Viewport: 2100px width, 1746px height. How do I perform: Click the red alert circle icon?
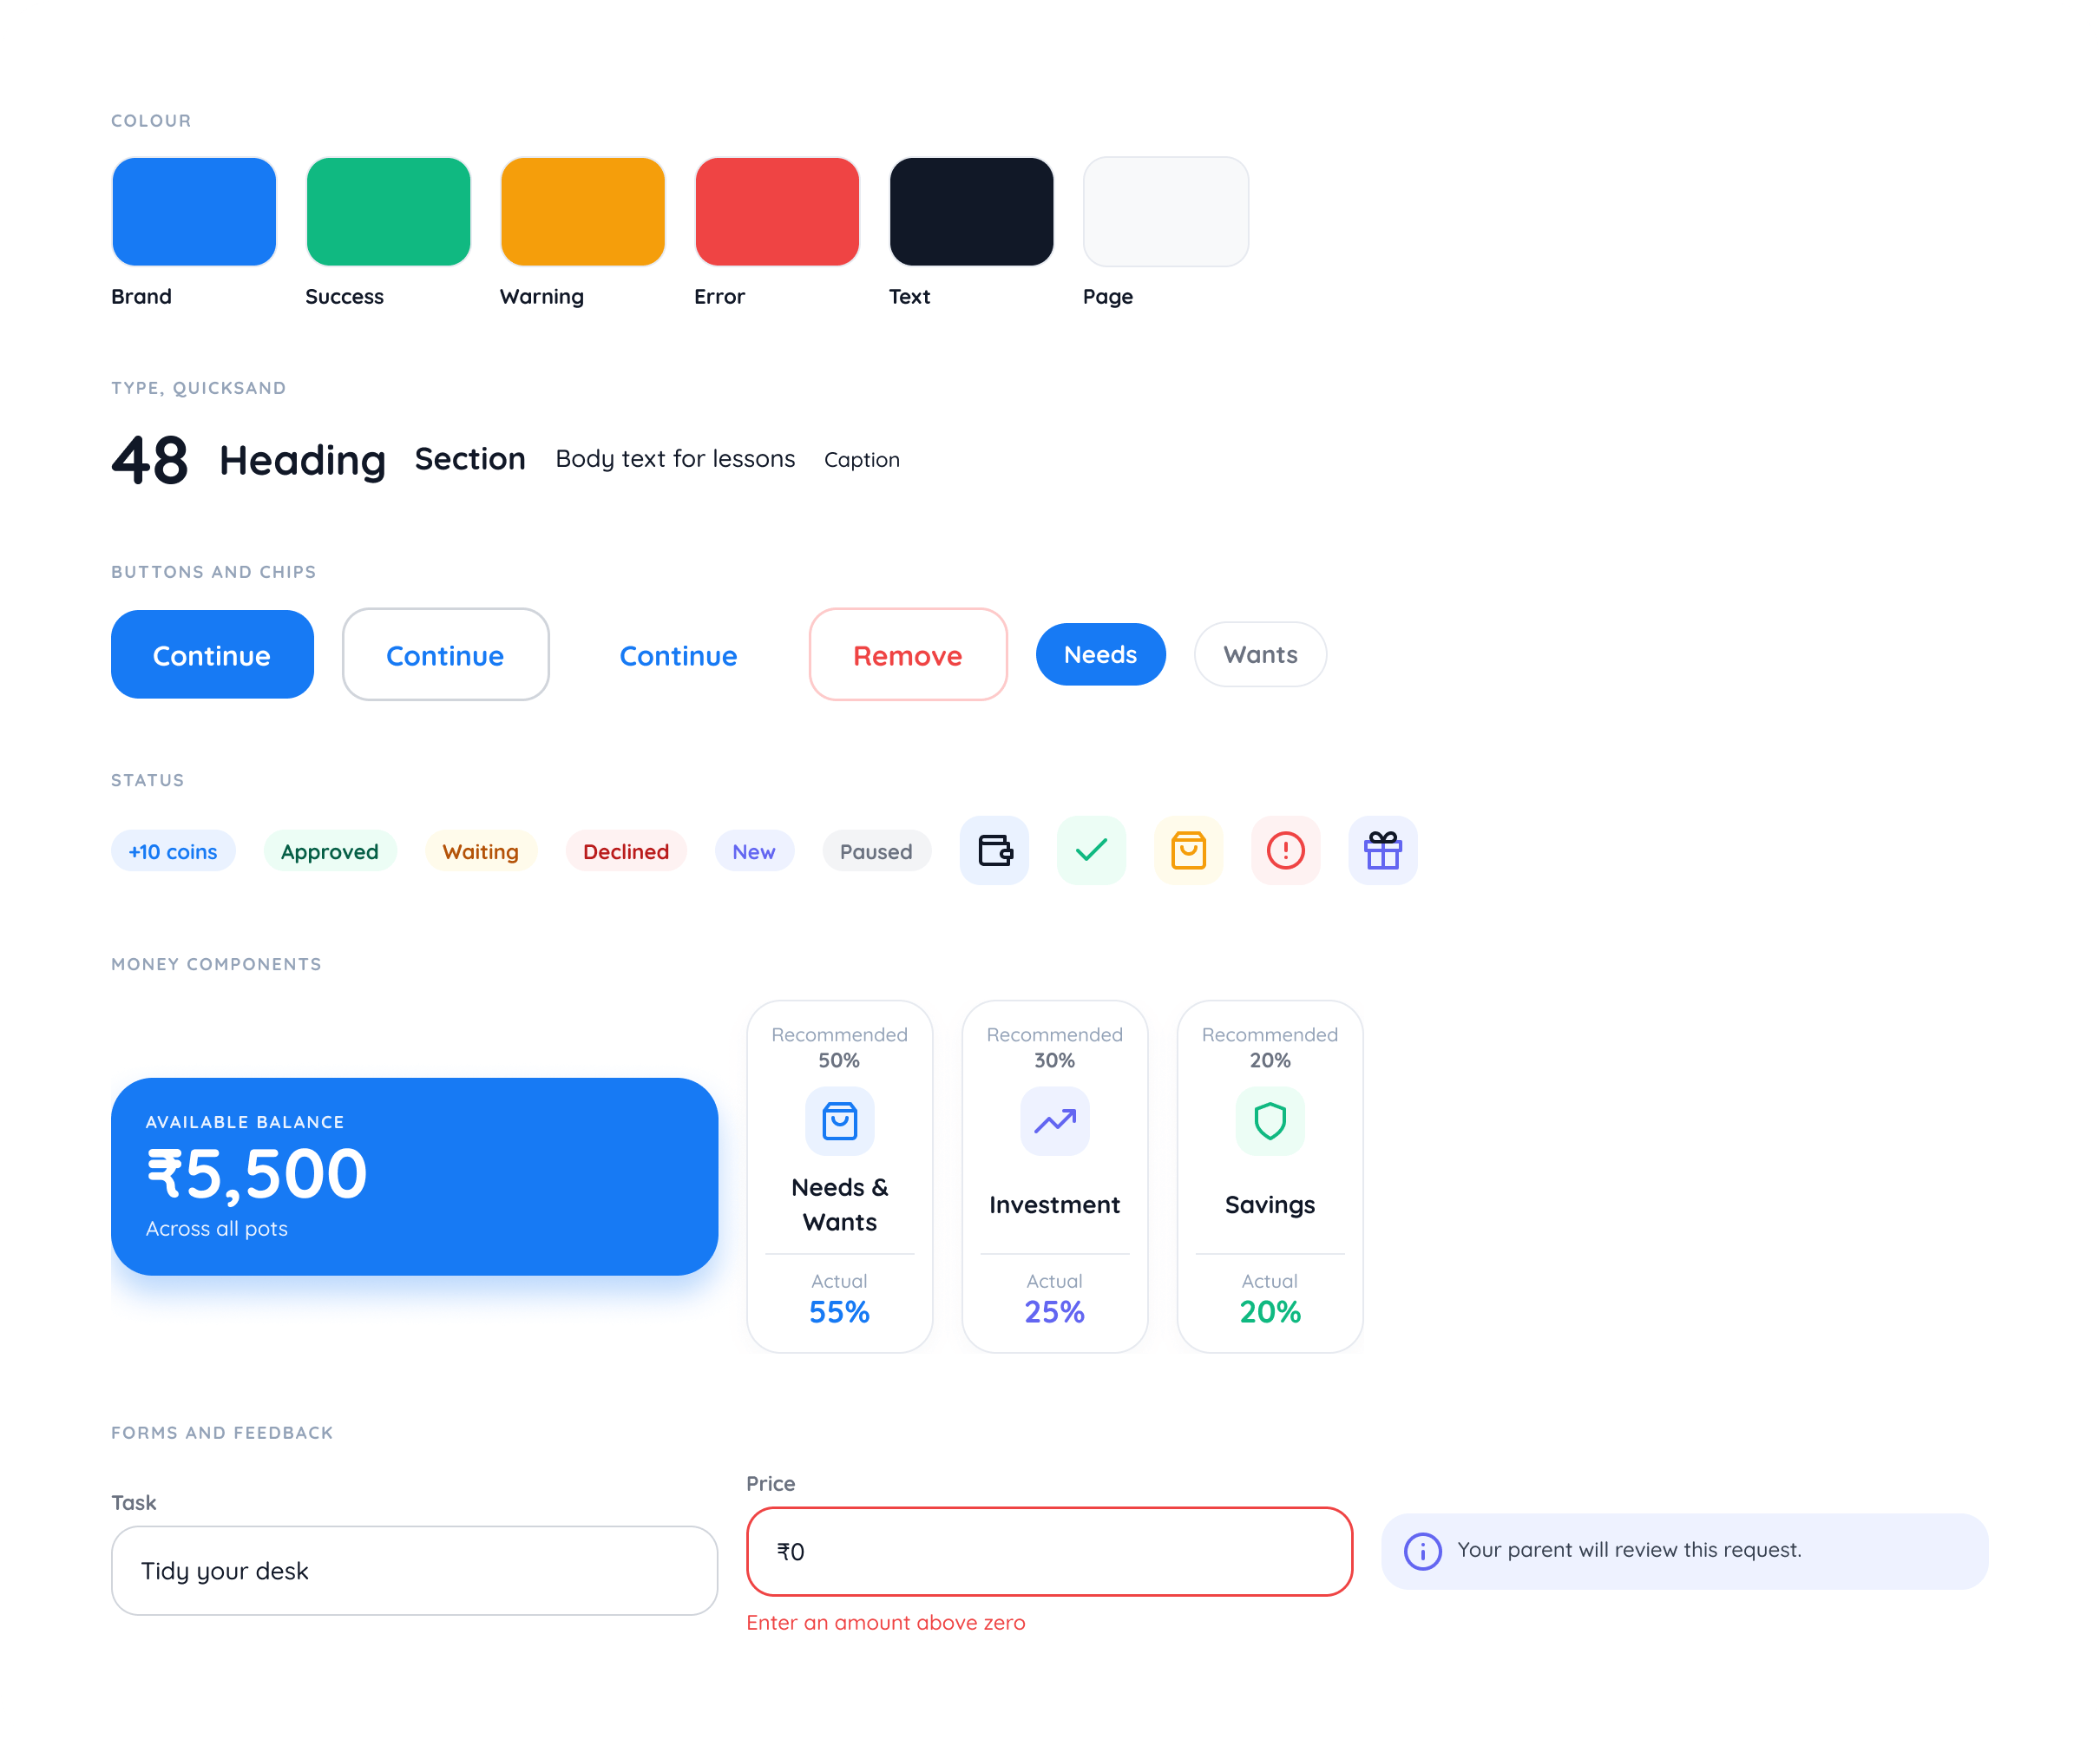[1285, 851]
